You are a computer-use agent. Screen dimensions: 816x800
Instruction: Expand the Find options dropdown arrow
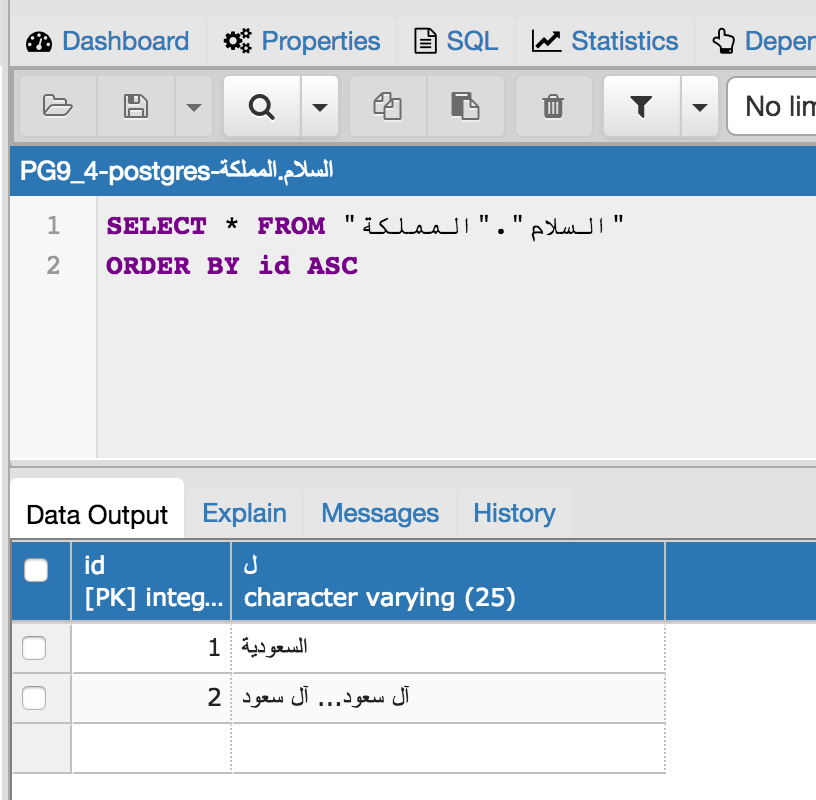[x=319, y=107]
